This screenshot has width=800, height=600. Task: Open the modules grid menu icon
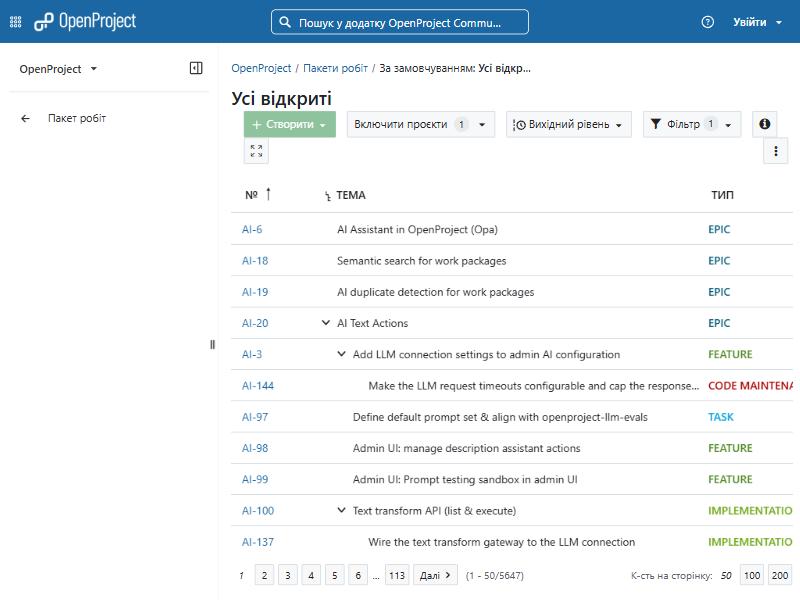(16, 22)
